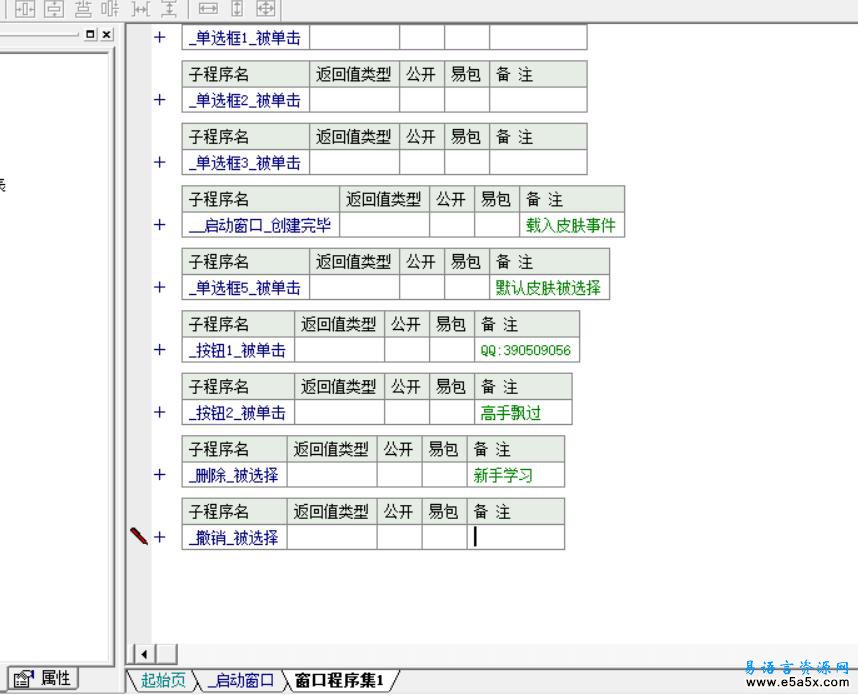Expand the _按钮1_被单击 subroutine
This screenshot has height=695, width=858.
point(159,349)
